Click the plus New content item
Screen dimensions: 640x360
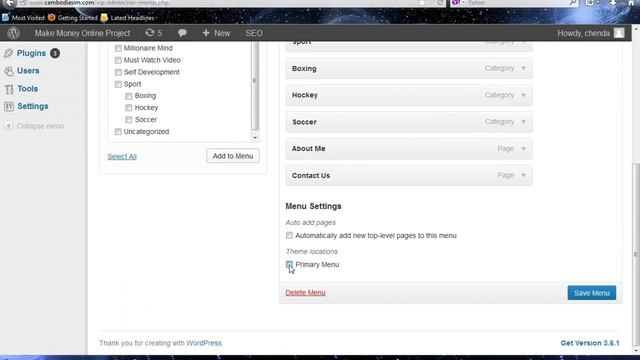216,33
